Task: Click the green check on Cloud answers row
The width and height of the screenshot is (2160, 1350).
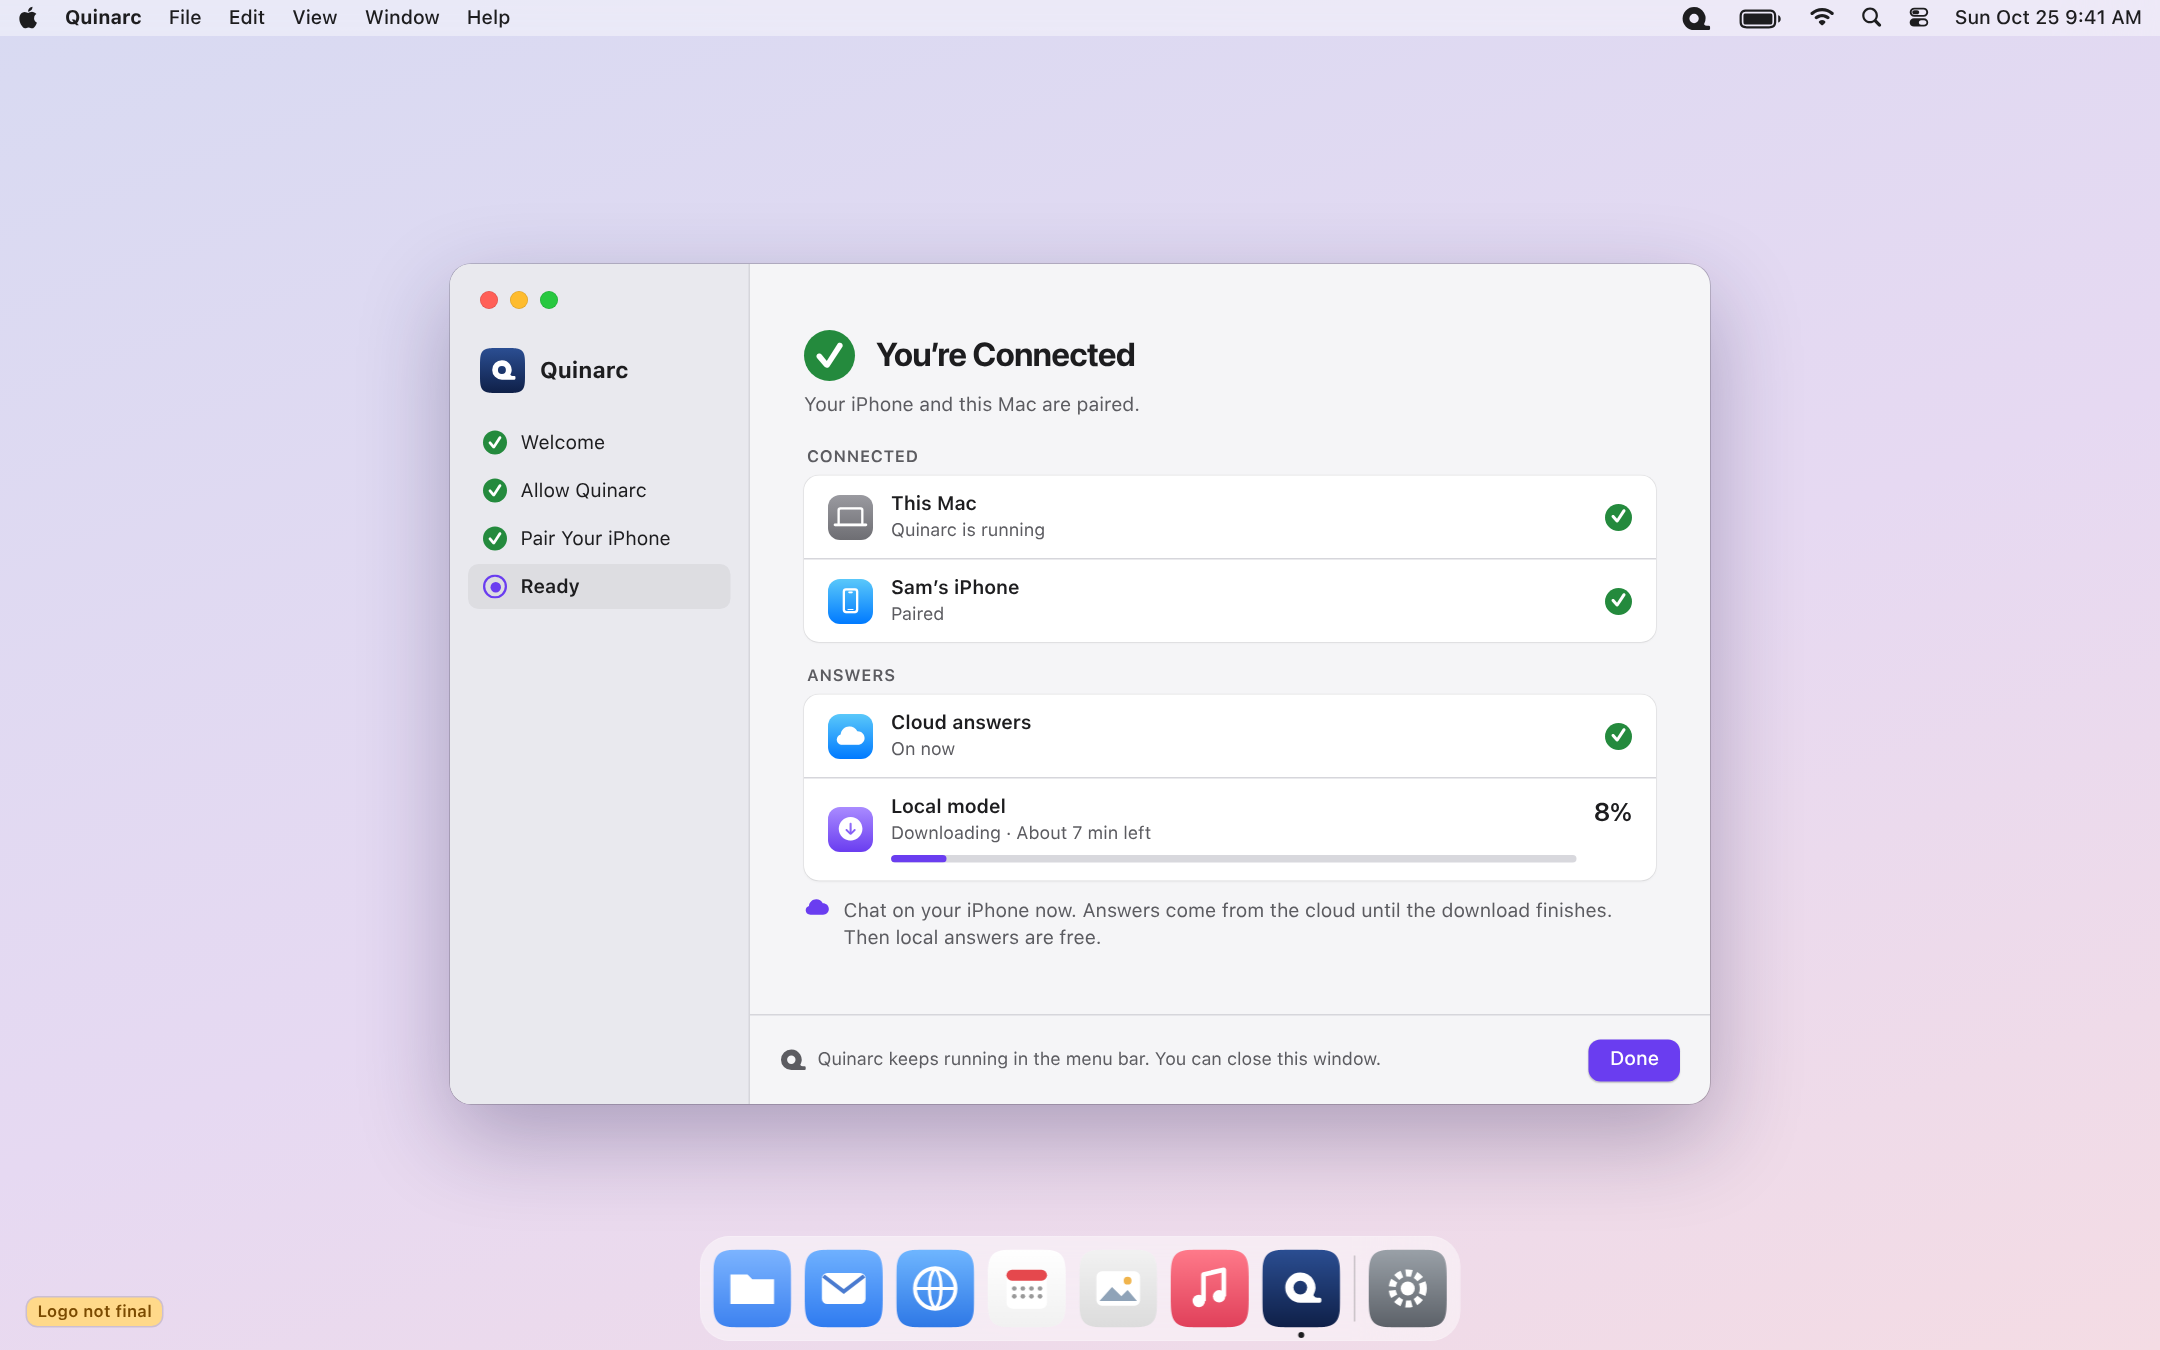Action: click(1618, 736)
